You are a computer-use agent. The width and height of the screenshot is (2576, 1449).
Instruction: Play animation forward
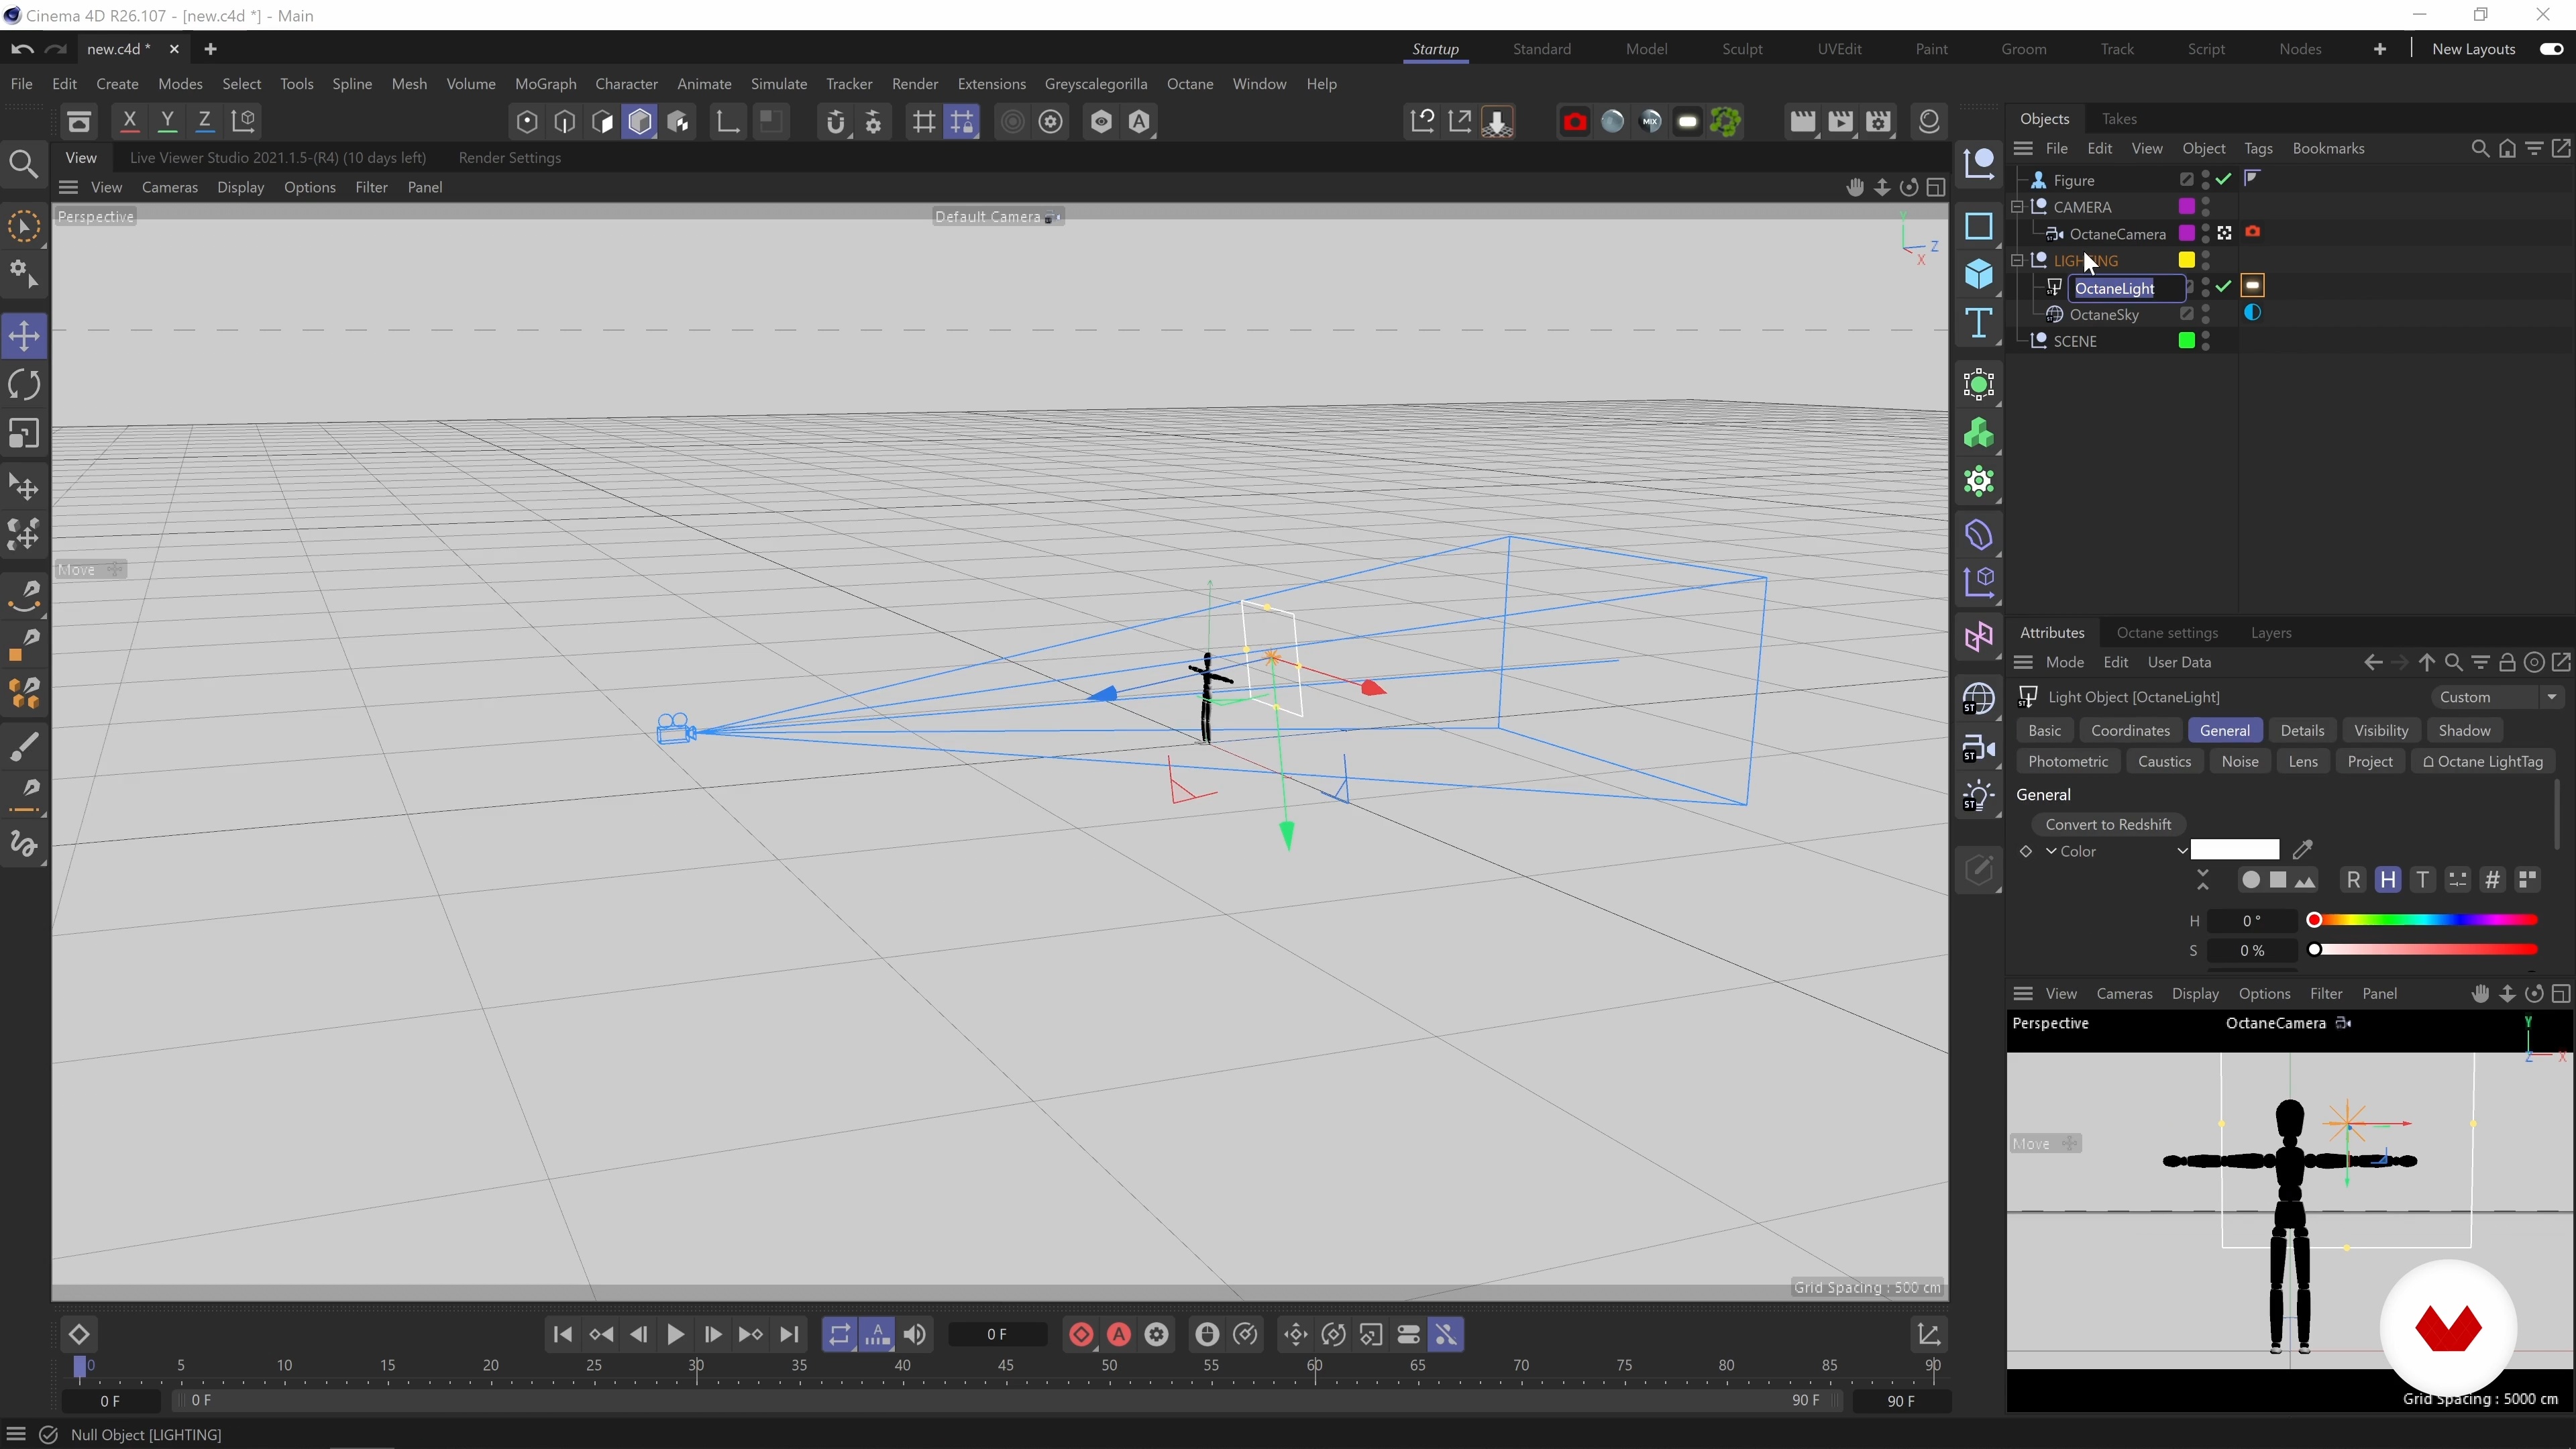[675, 1335]
